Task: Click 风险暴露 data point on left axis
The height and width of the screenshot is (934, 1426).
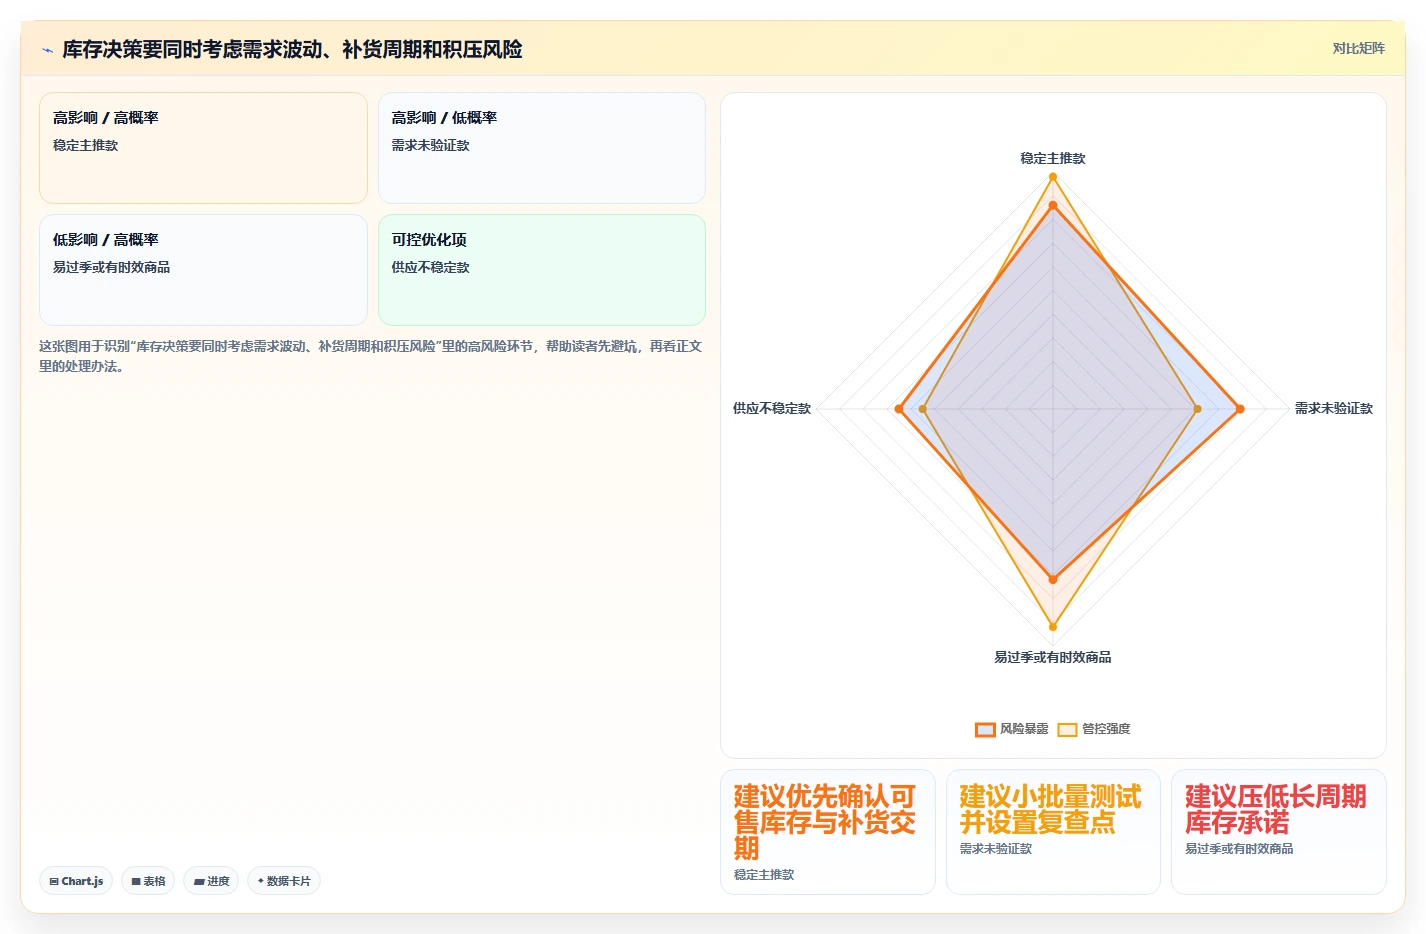Action: tap(900, 409)
